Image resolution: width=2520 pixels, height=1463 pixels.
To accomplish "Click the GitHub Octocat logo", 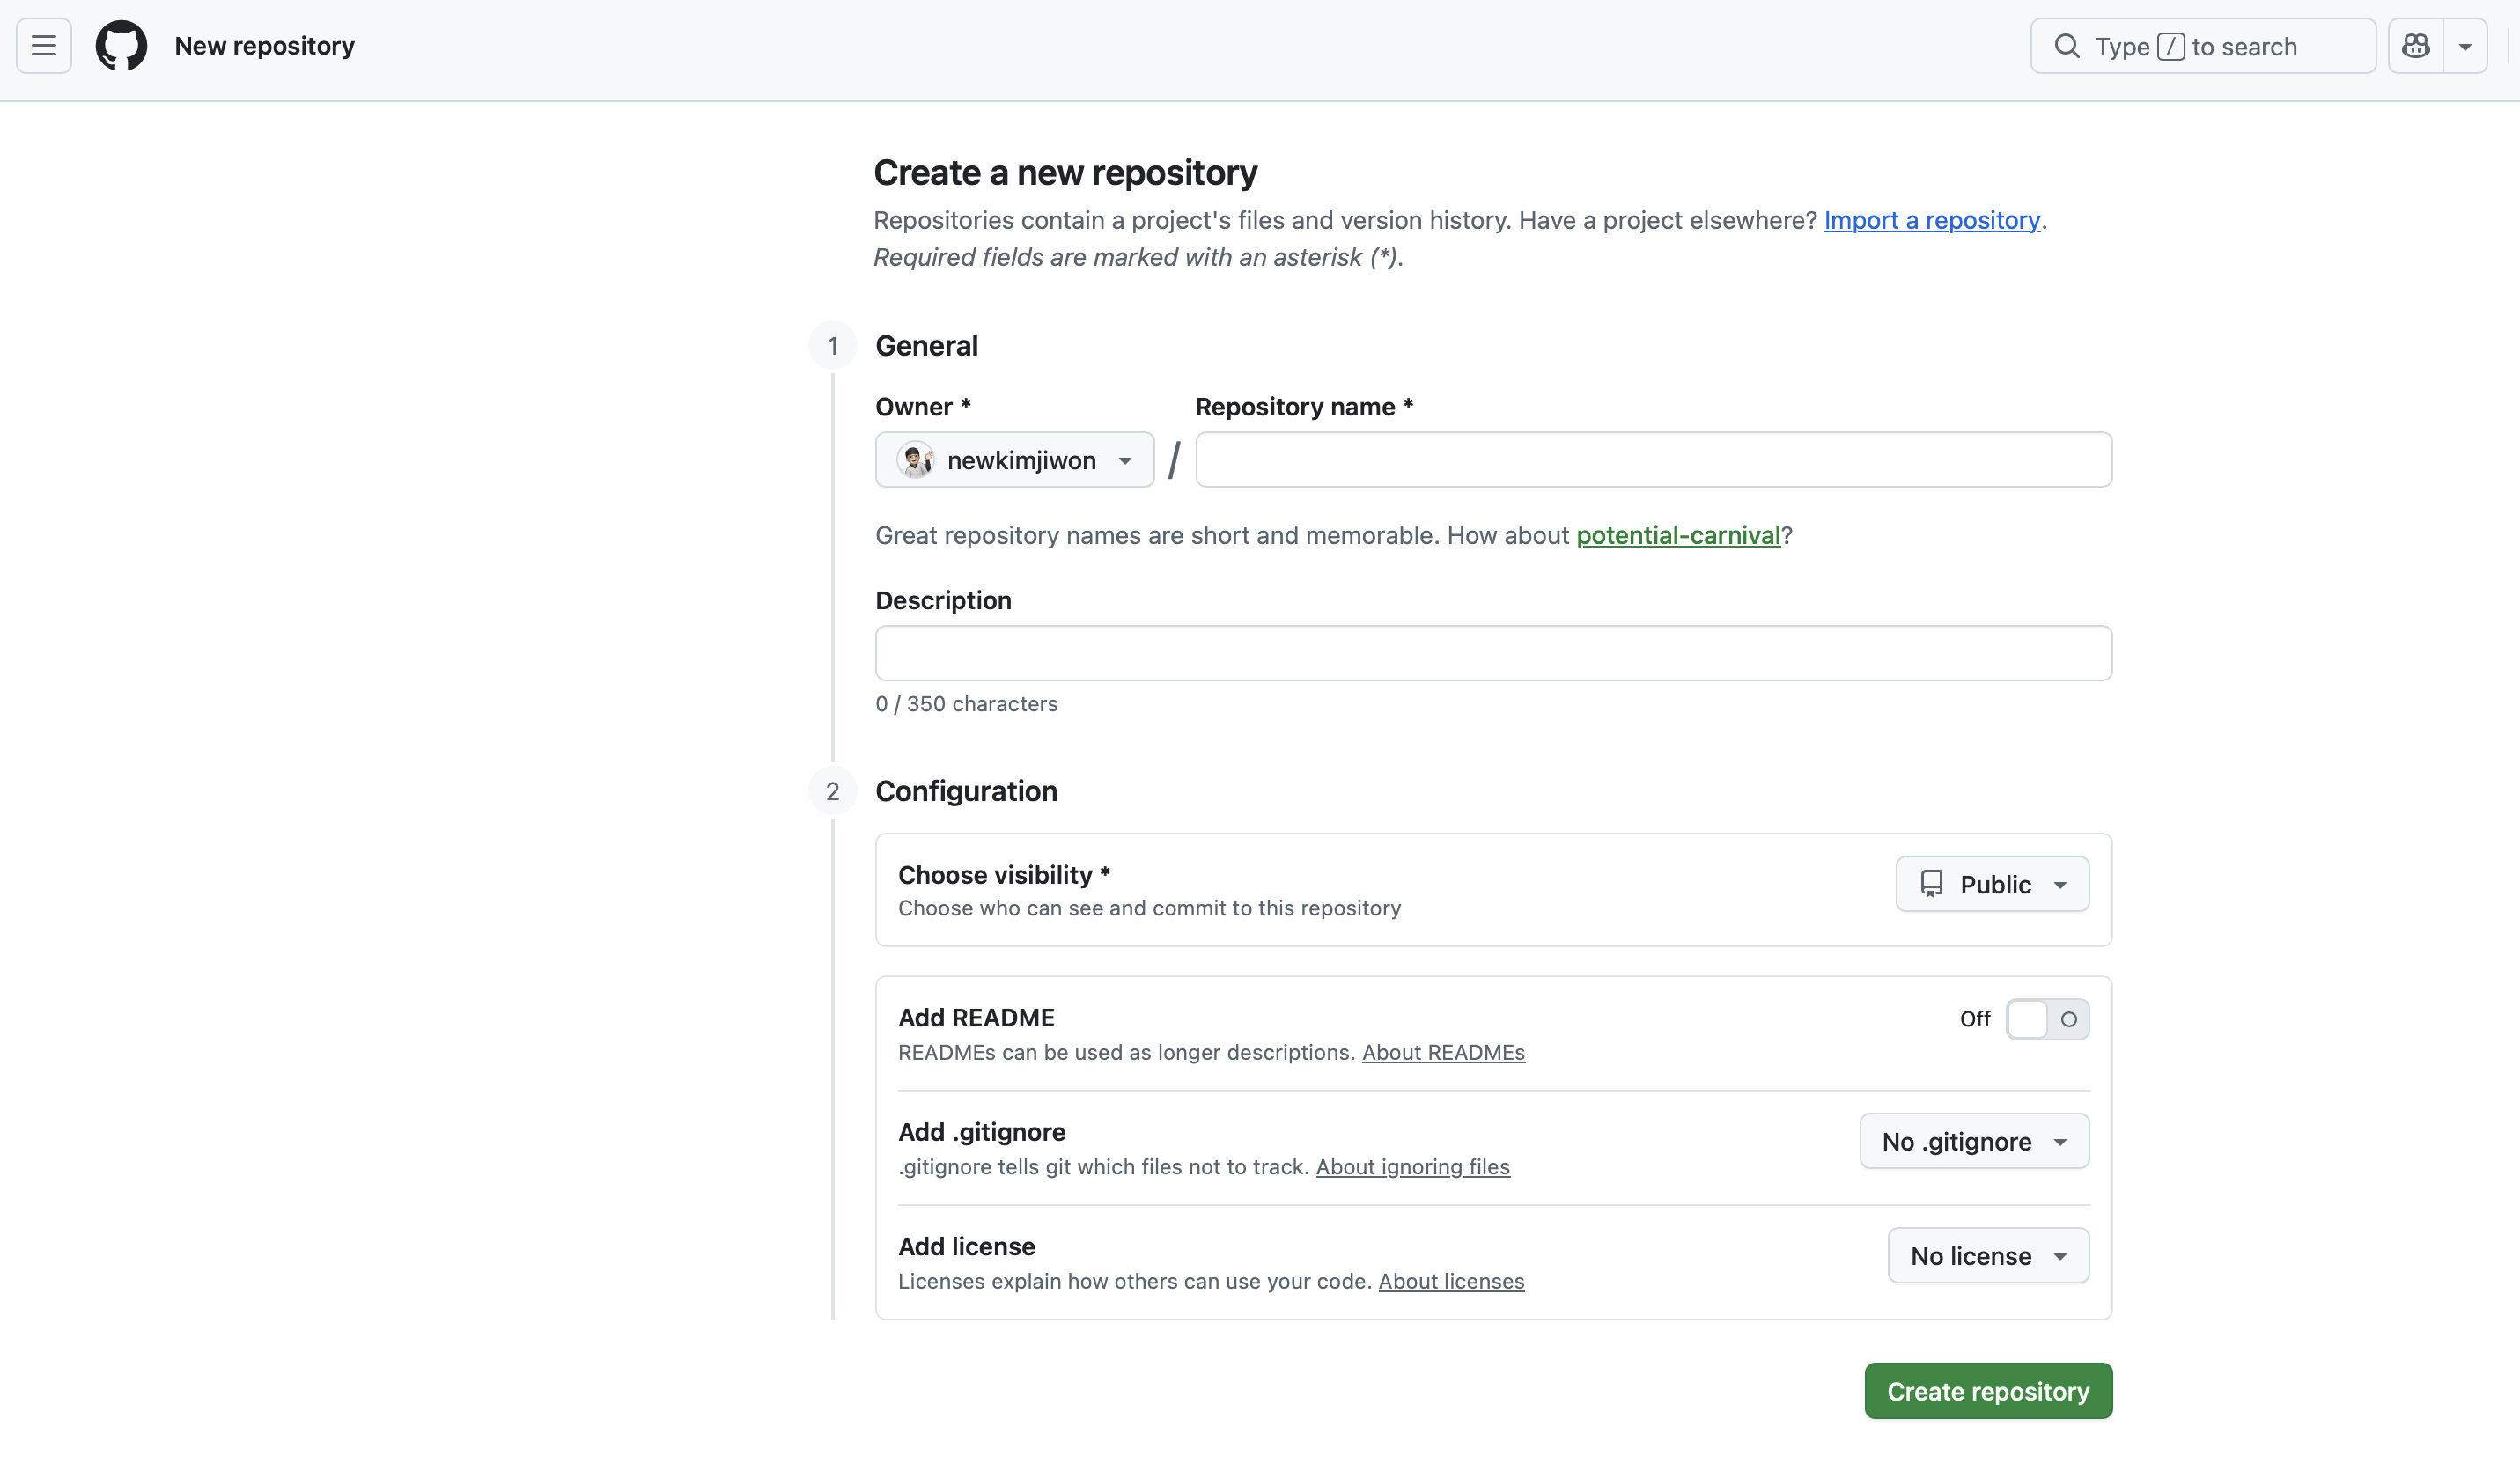I will pos(121,46).
